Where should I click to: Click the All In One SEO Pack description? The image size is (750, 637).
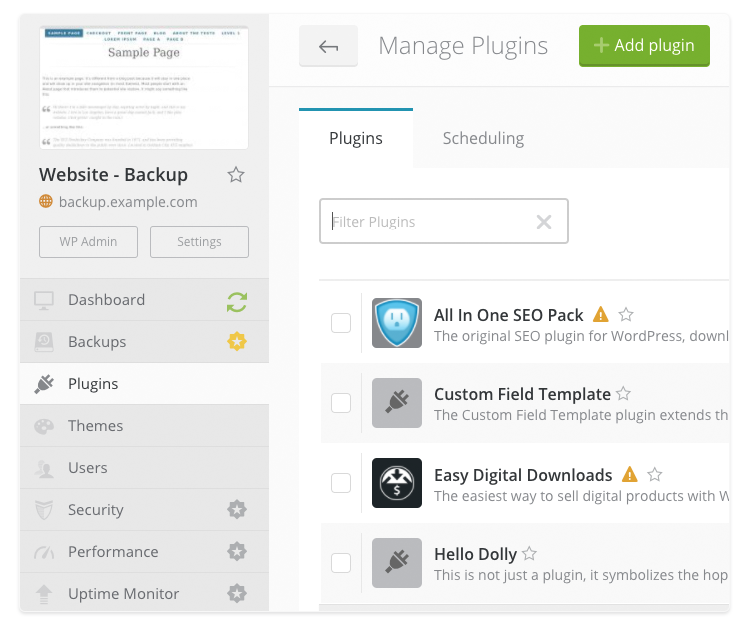click(581, 336)
